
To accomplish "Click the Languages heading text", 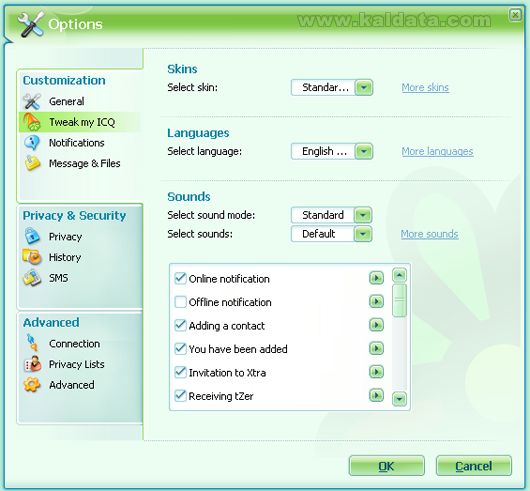I will (x=198, y=133).
